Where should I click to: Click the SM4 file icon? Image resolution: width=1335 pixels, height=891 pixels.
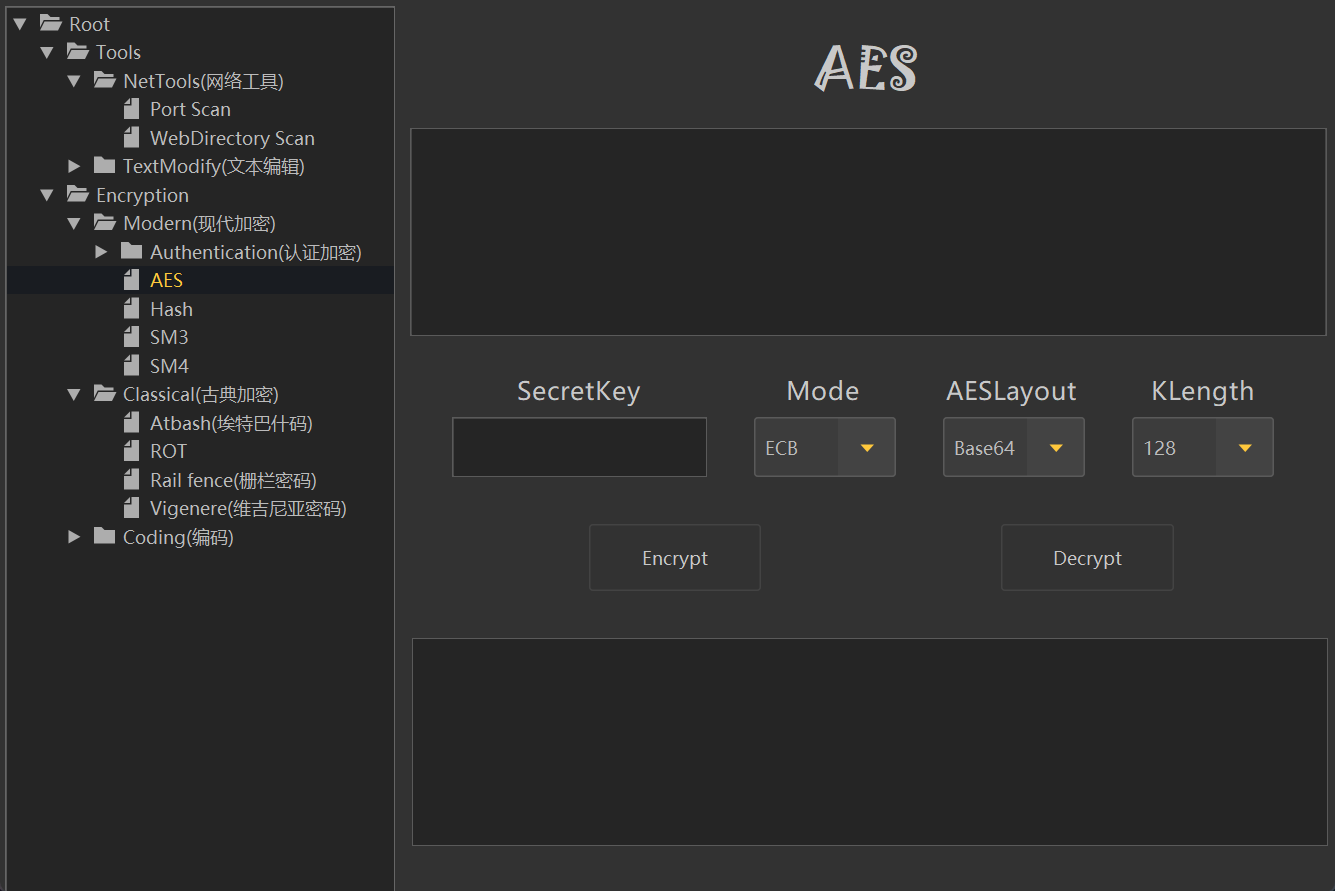coord(131,366)
